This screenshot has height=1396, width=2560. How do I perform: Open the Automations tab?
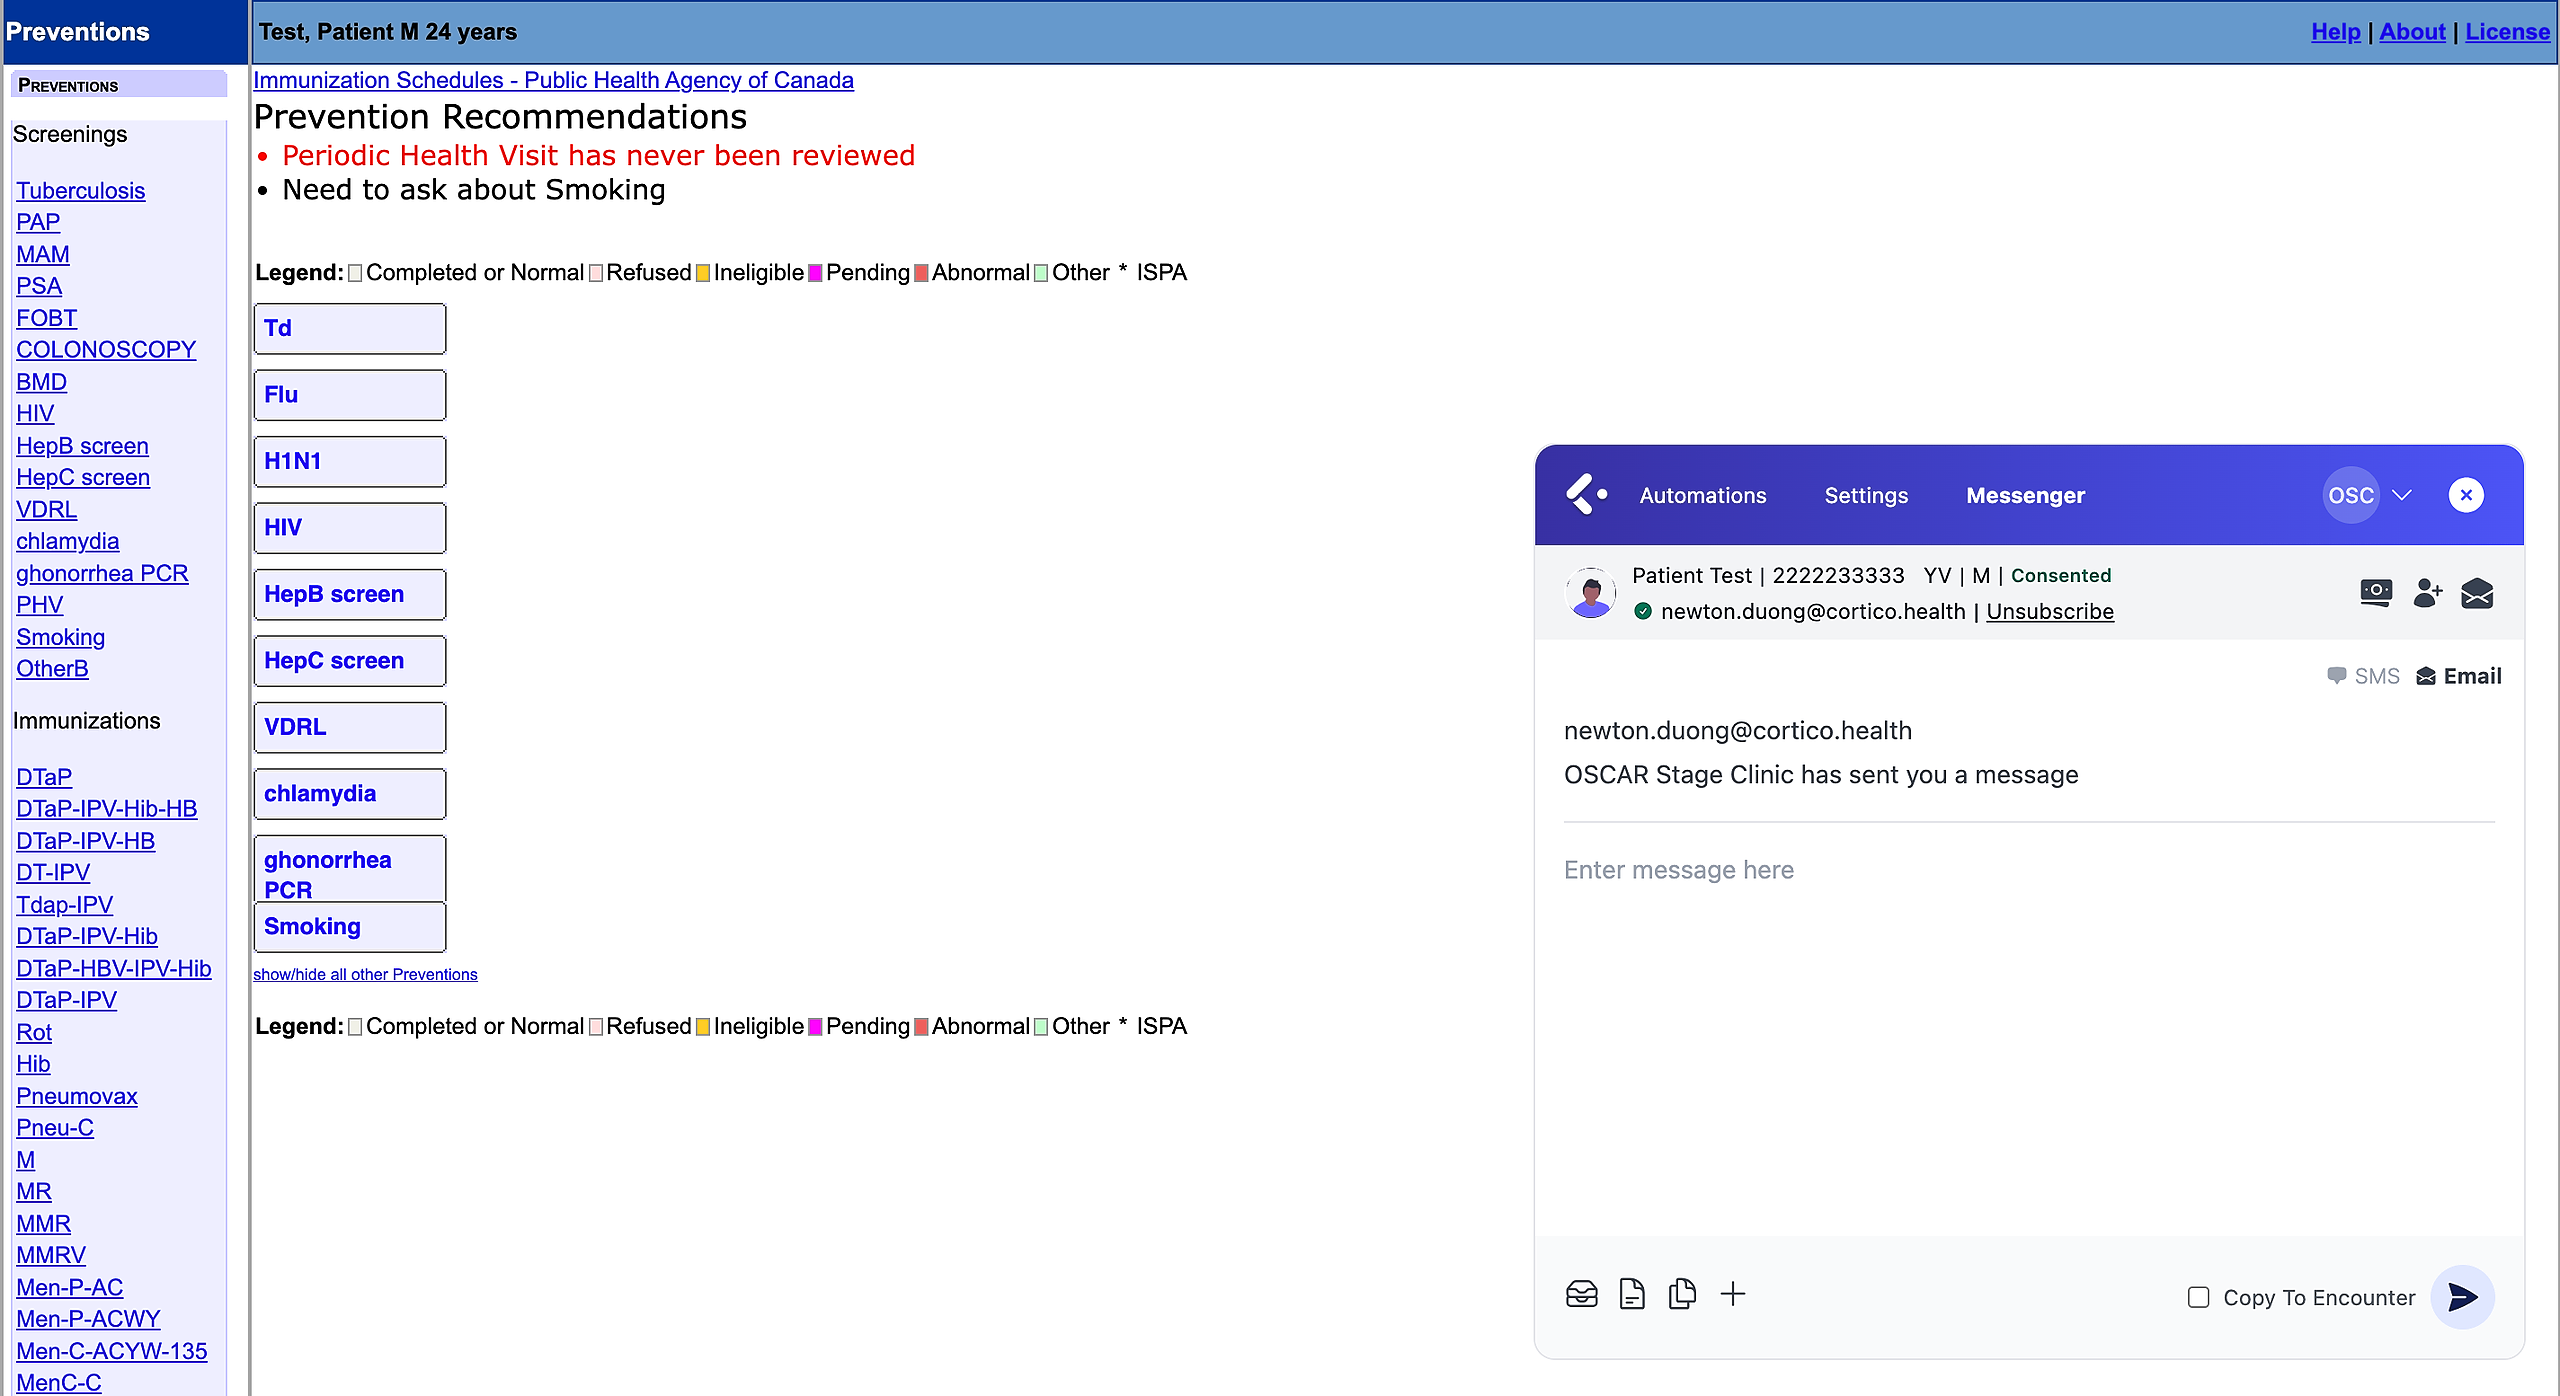1702,495
